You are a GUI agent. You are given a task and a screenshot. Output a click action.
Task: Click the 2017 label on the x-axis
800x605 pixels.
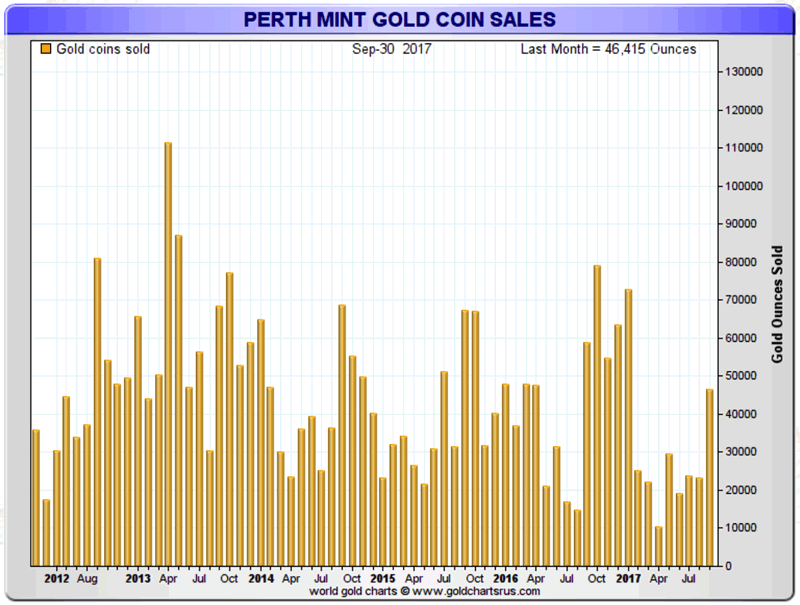pyautogui.click(x=628, y=578)
